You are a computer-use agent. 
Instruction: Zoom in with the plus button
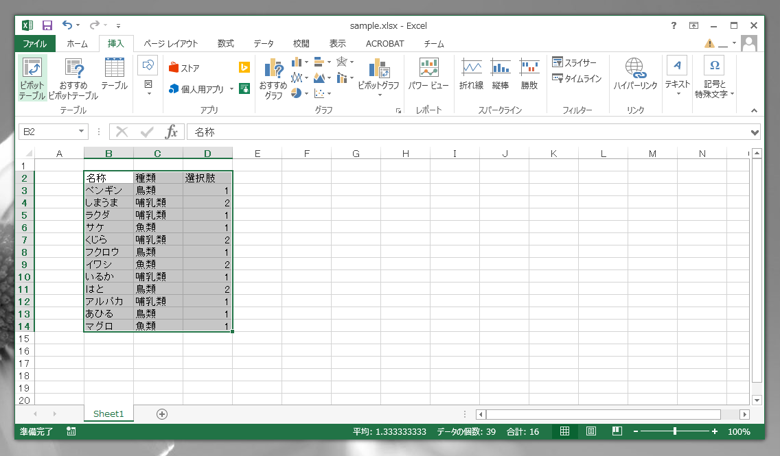click(x=714, y=431)
